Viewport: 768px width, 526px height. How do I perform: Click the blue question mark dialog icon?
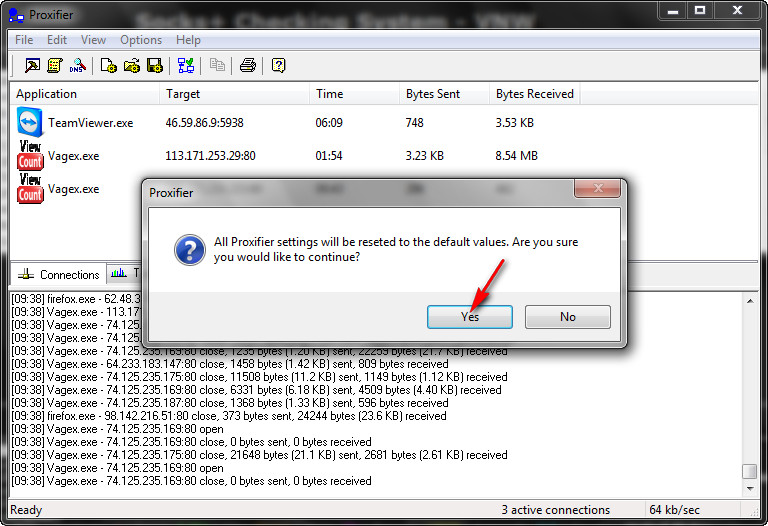pyautogui.click(x=190, y=250)
